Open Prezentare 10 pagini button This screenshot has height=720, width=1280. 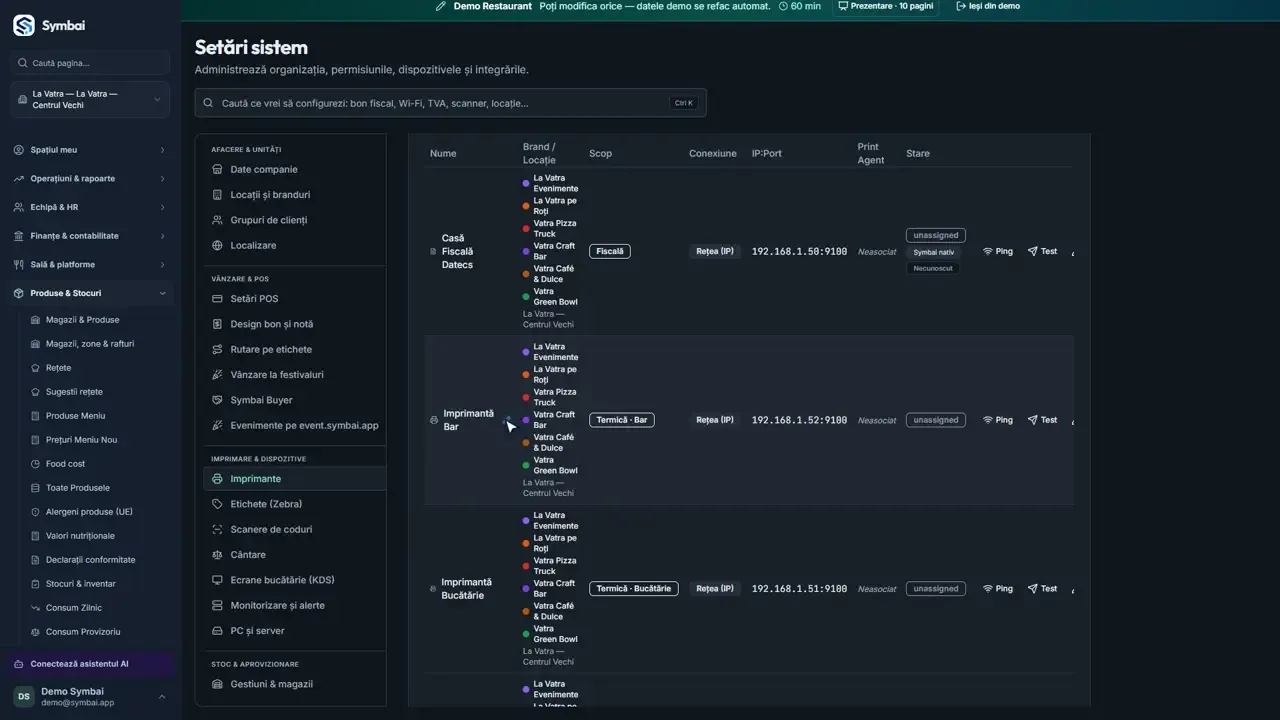[x=886, y=6]
